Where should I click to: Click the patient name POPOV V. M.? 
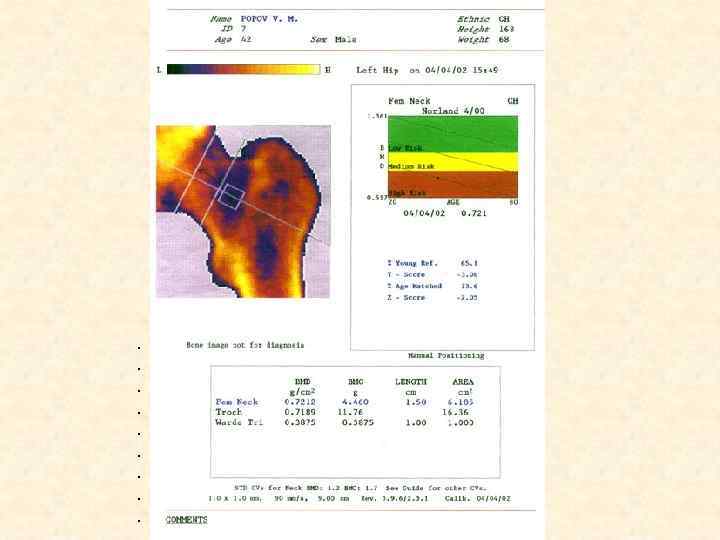[x=269, y=19]
